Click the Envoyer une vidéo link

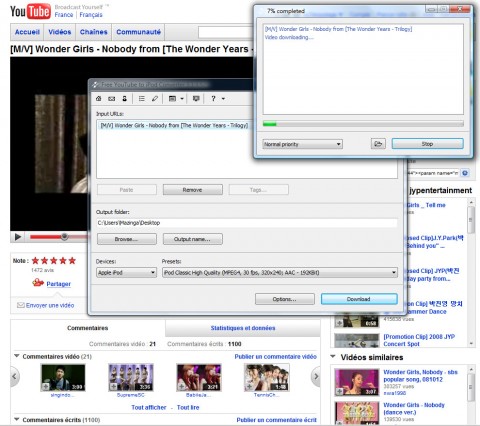pyautogui.click(x=50, y=305)
